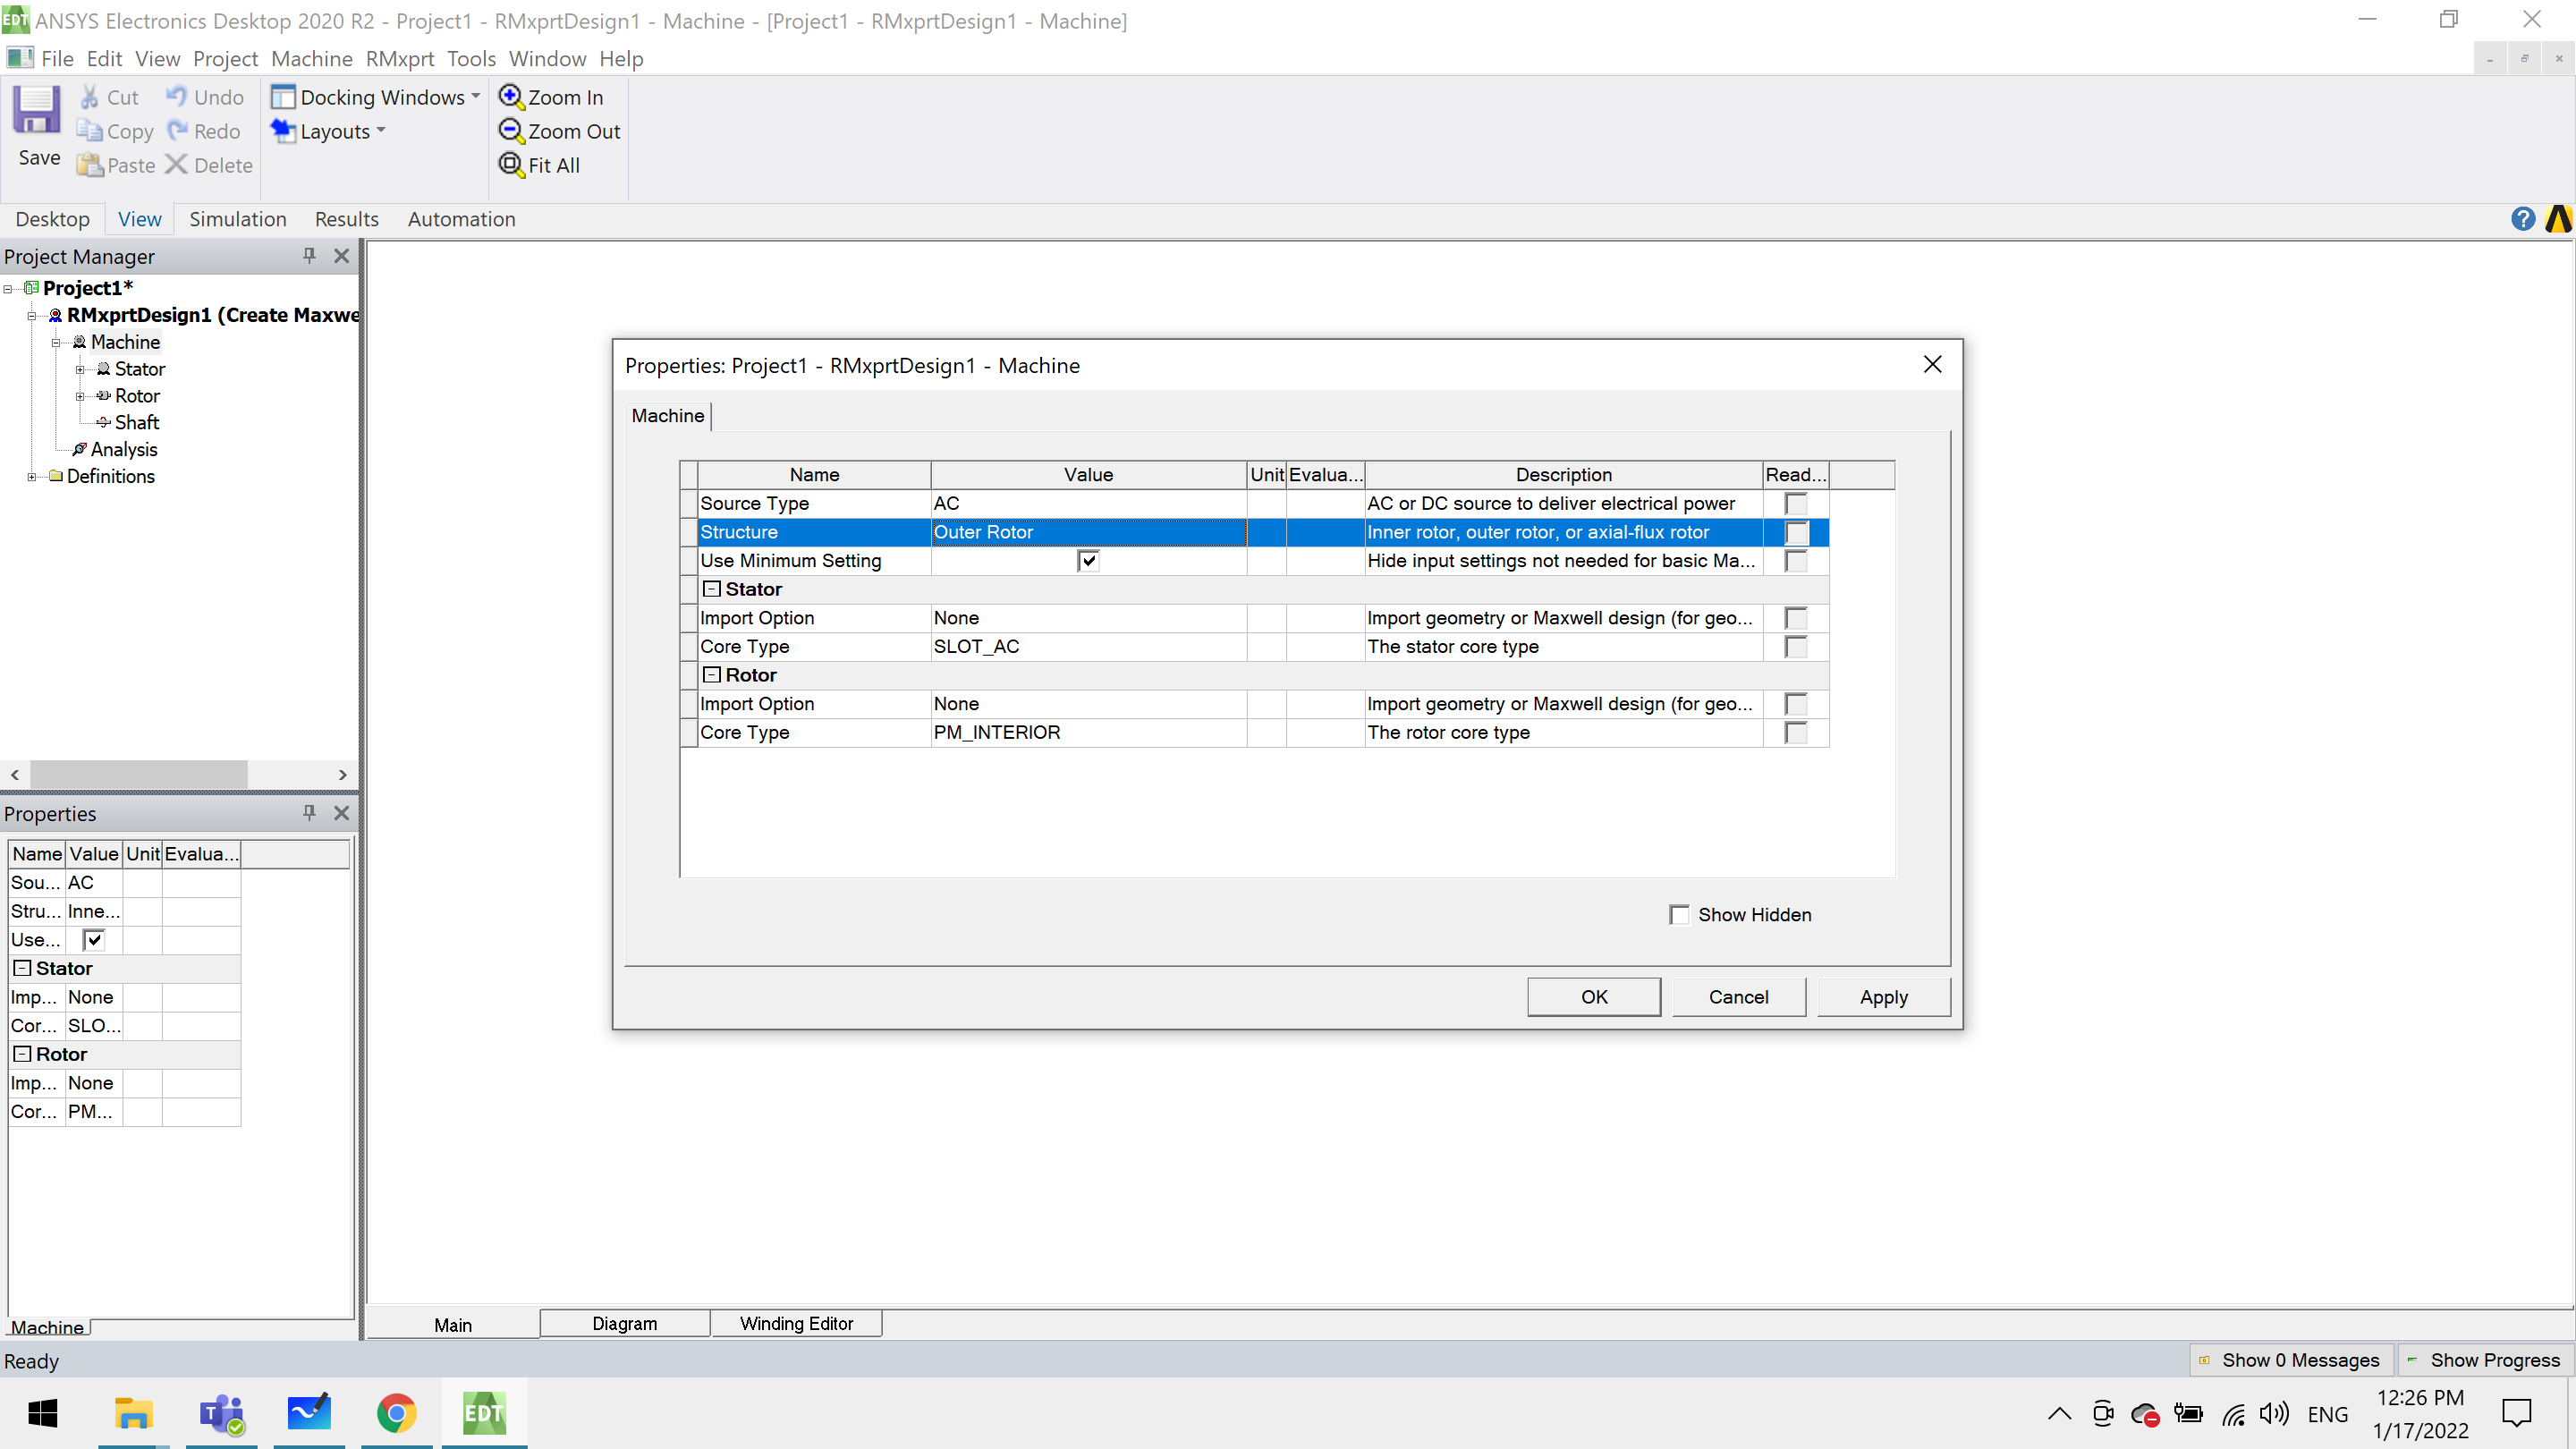Collapse the RMxprtDesign1 tree node

coord(32,316)
